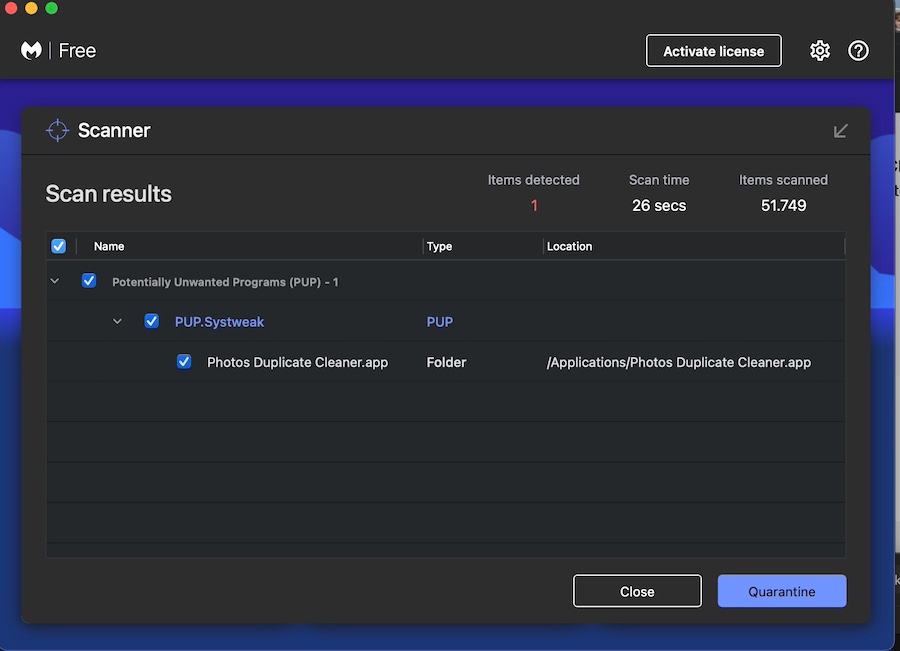
Task: Click the green full-screen window button
Action: (51, 8)
